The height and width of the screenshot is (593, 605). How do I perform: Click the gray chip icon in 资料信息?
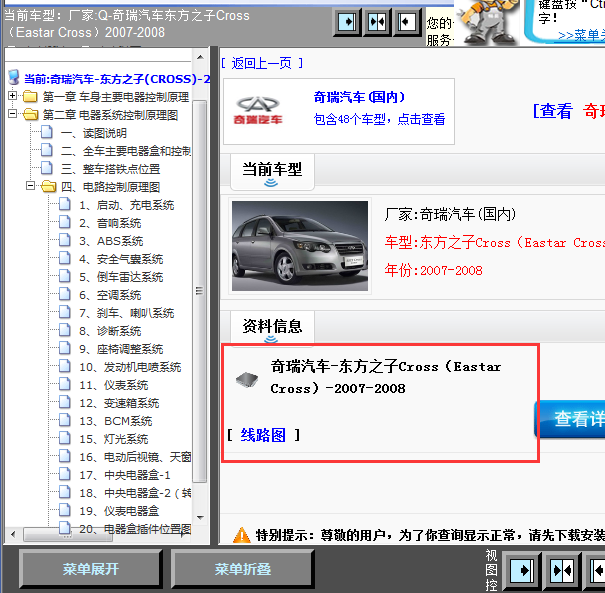coord(247,379)
